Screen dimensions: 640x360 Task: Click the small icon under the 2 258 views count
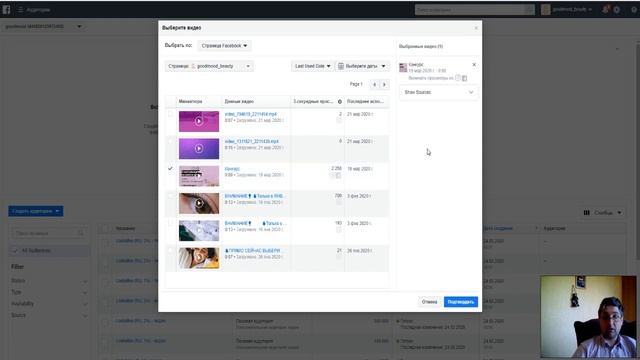click(338, 175)
